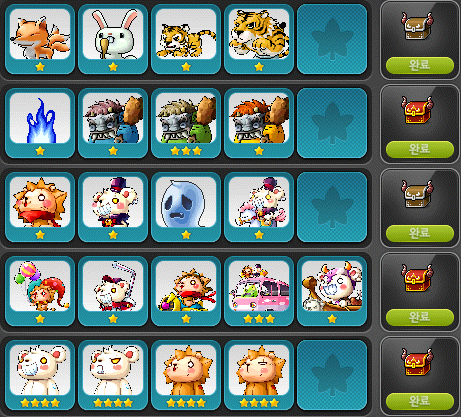Open the brown treasure chest in top row
This screenshot has width=461, height=417.
pyautogui.click(x=417, y=26)
